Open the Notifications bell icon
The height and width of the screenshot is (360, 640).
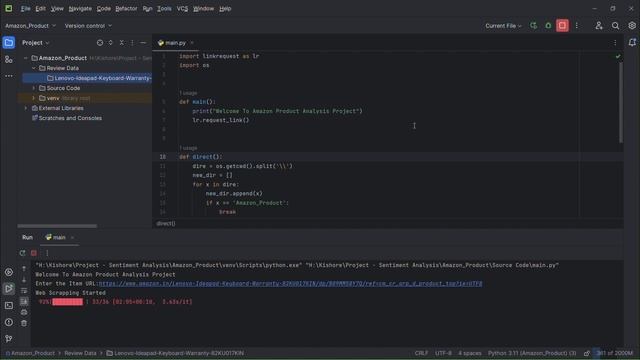pos(632,42)
